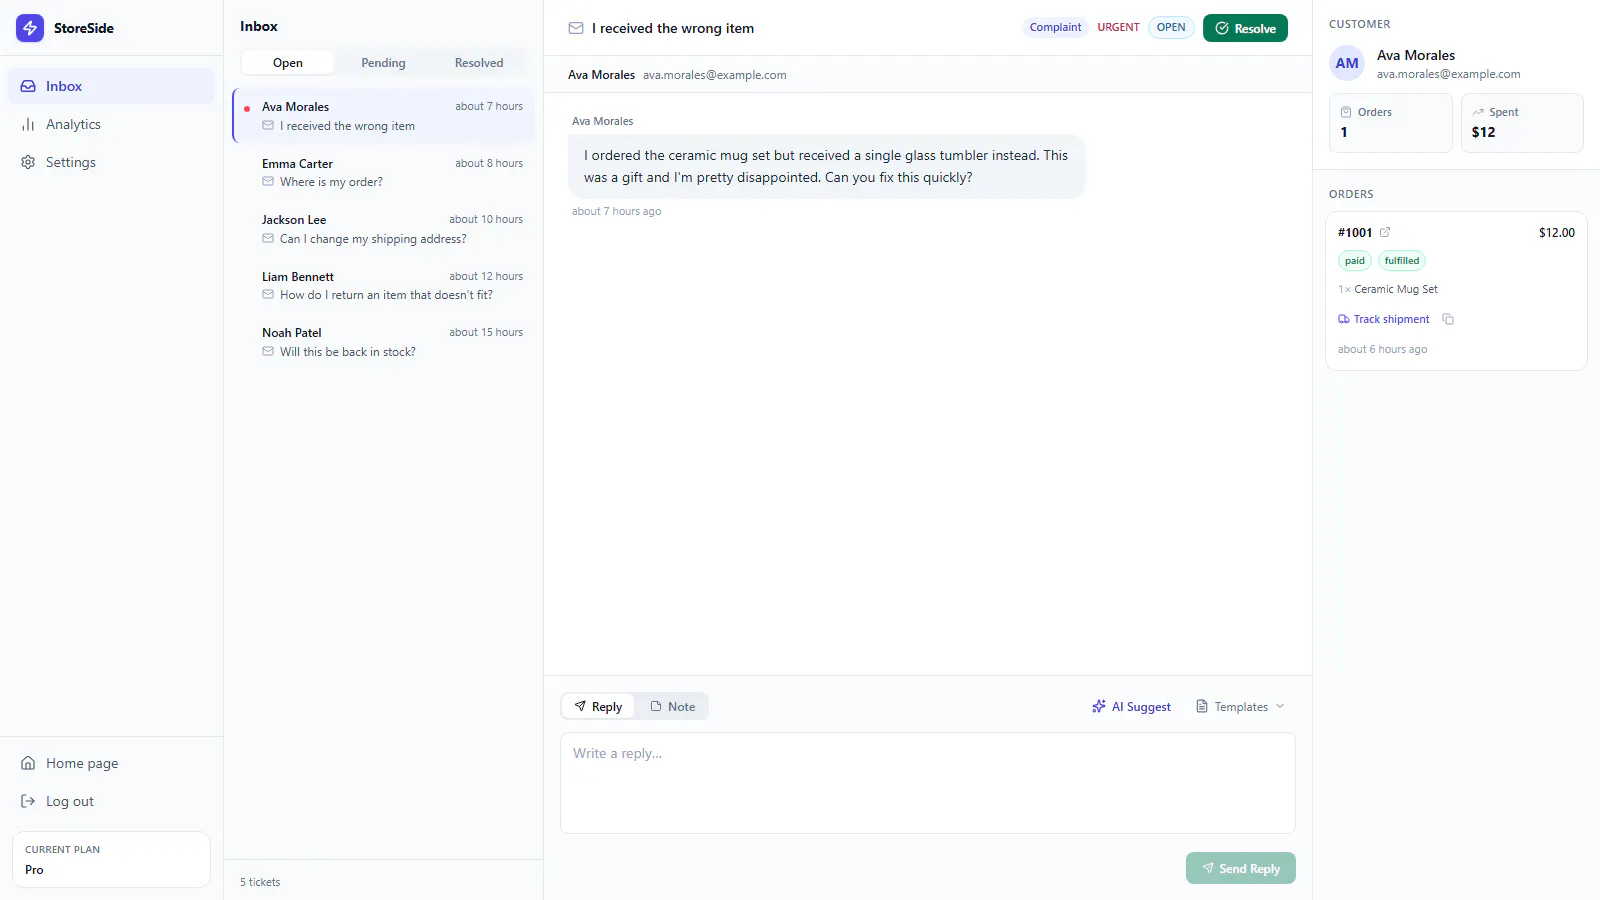Screen dimensions: 1600x900
Task: Click the customer's message bubble
Action: (x=826, y=166)
